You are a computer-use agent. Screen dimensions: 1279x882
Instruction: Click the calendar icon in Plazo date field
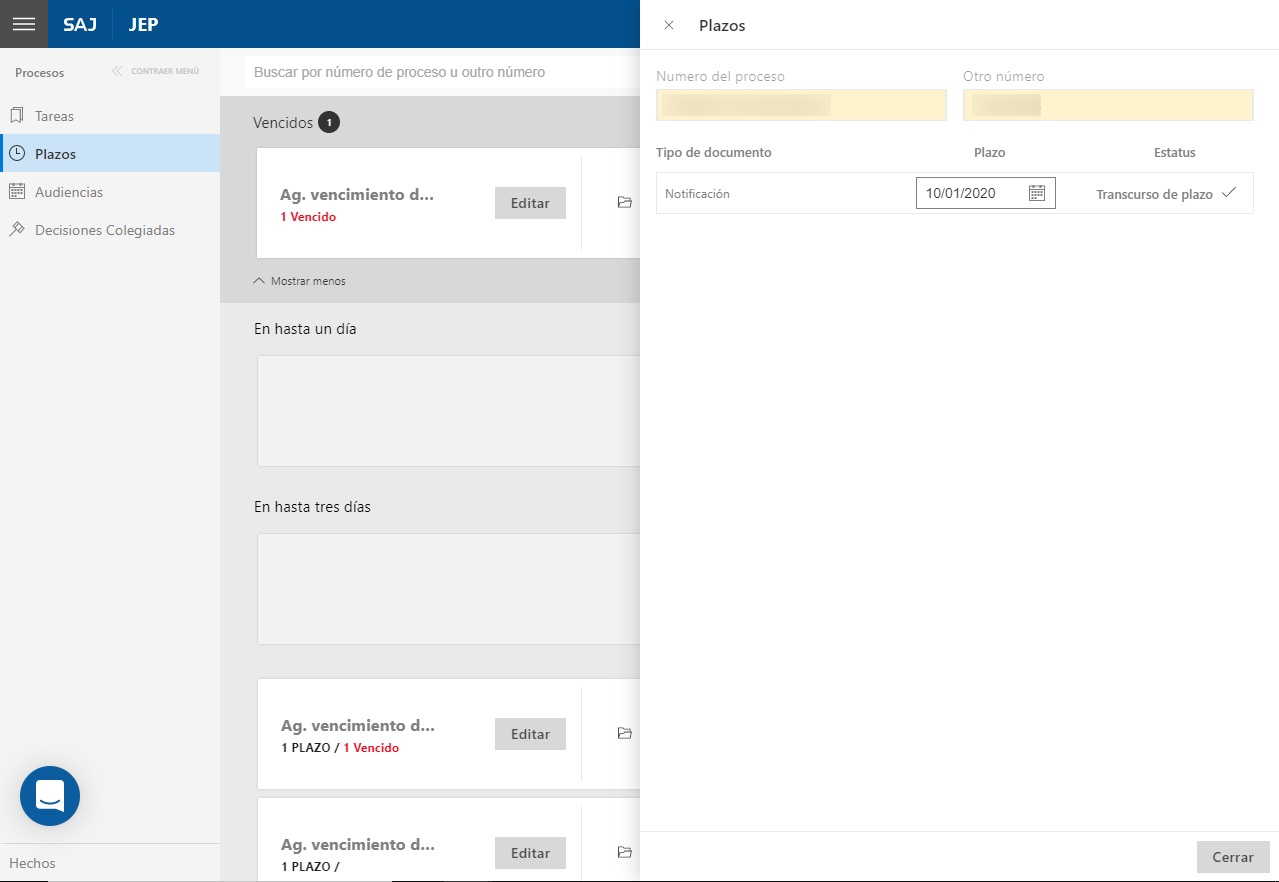[x=1037, y=194]
